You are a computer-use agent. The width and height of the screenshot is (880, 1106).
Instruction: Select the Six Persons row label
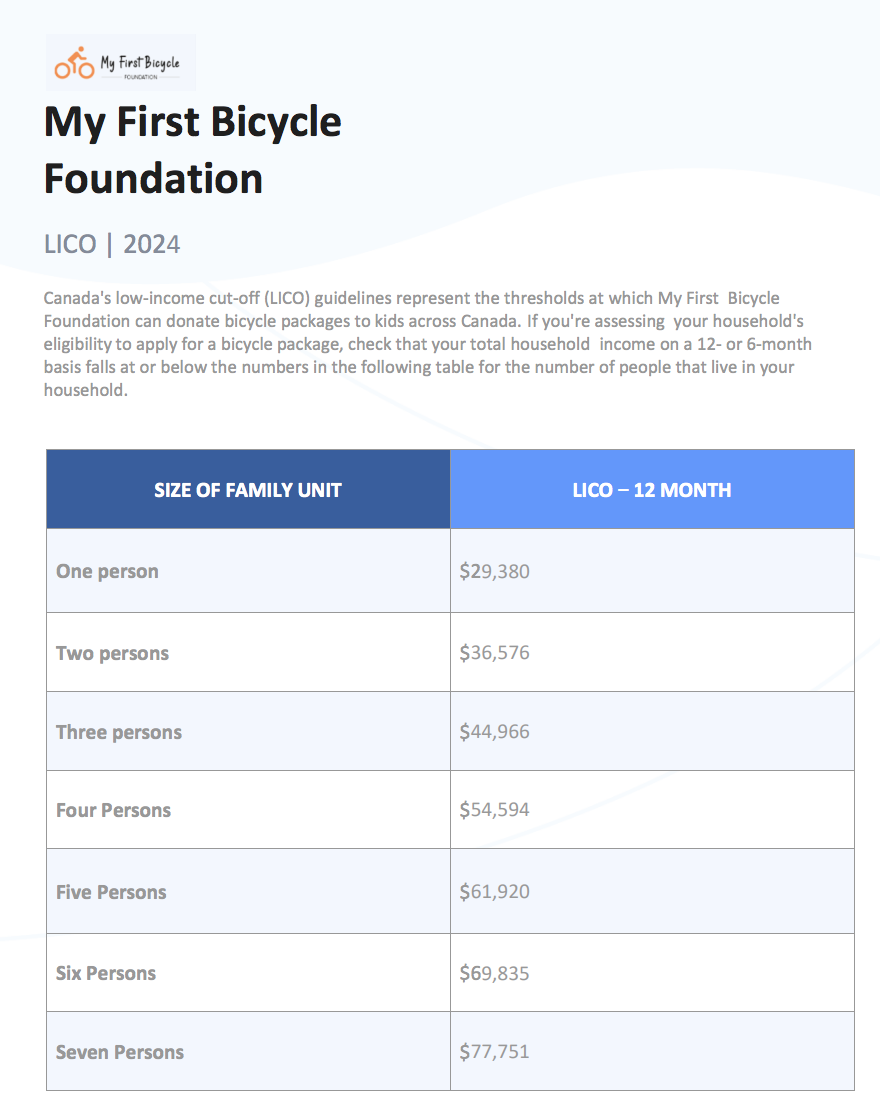[106, 973]
